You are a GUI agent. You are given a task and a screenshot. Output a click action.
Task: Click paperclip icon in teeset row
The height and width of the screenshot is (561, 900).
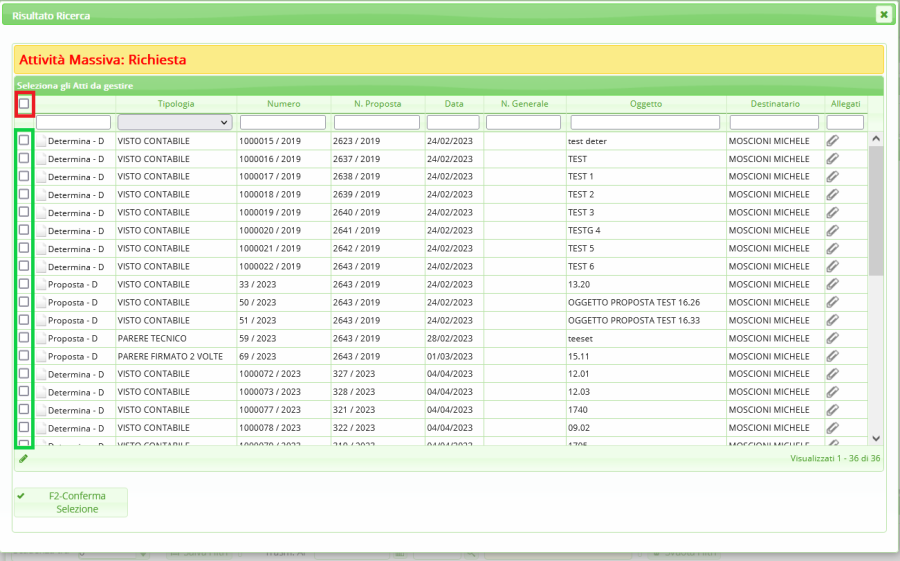pyautogui.click(x=832, y=339)
